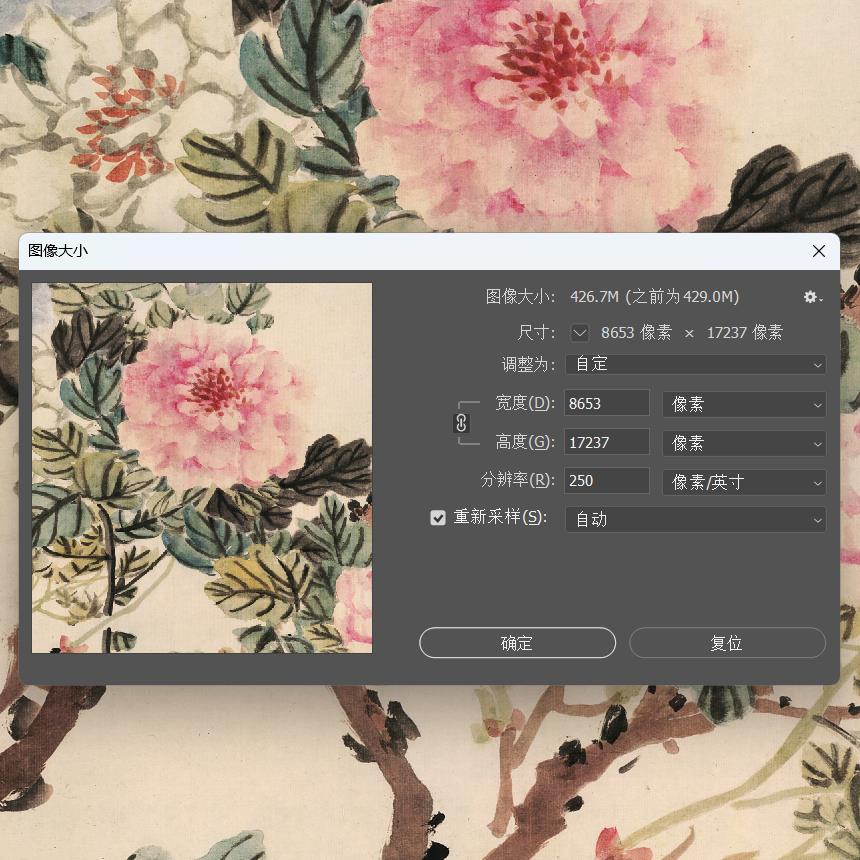
Task: Click the 426.7M image size text
Action: pyautogui.click(x=595, y=297)
